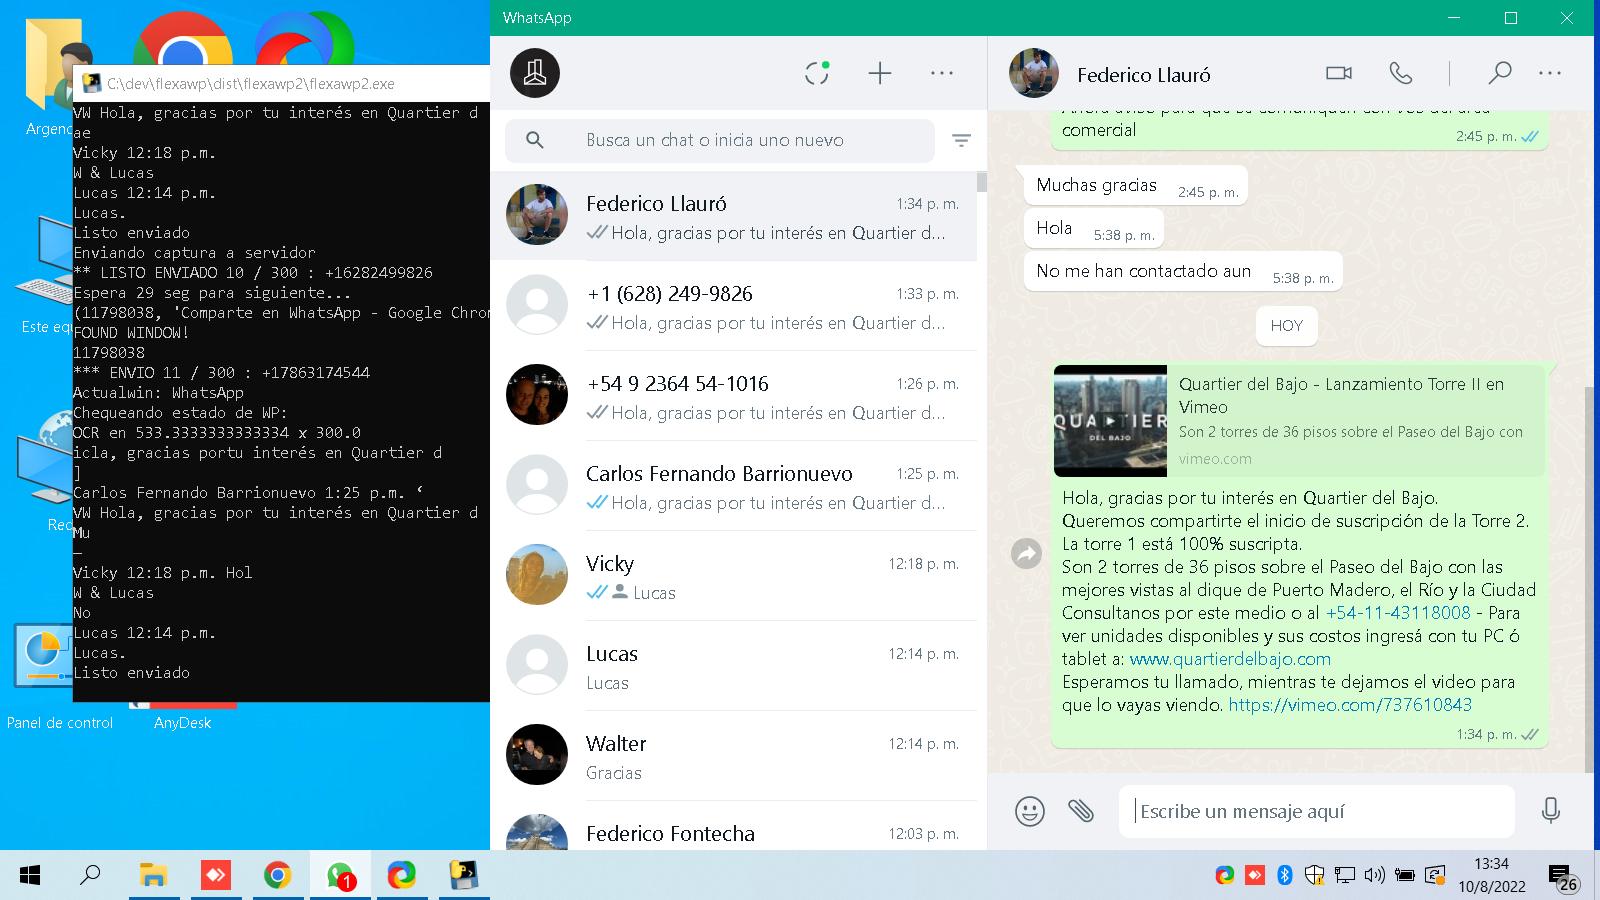Open the emoji picker

[1030, 811]
